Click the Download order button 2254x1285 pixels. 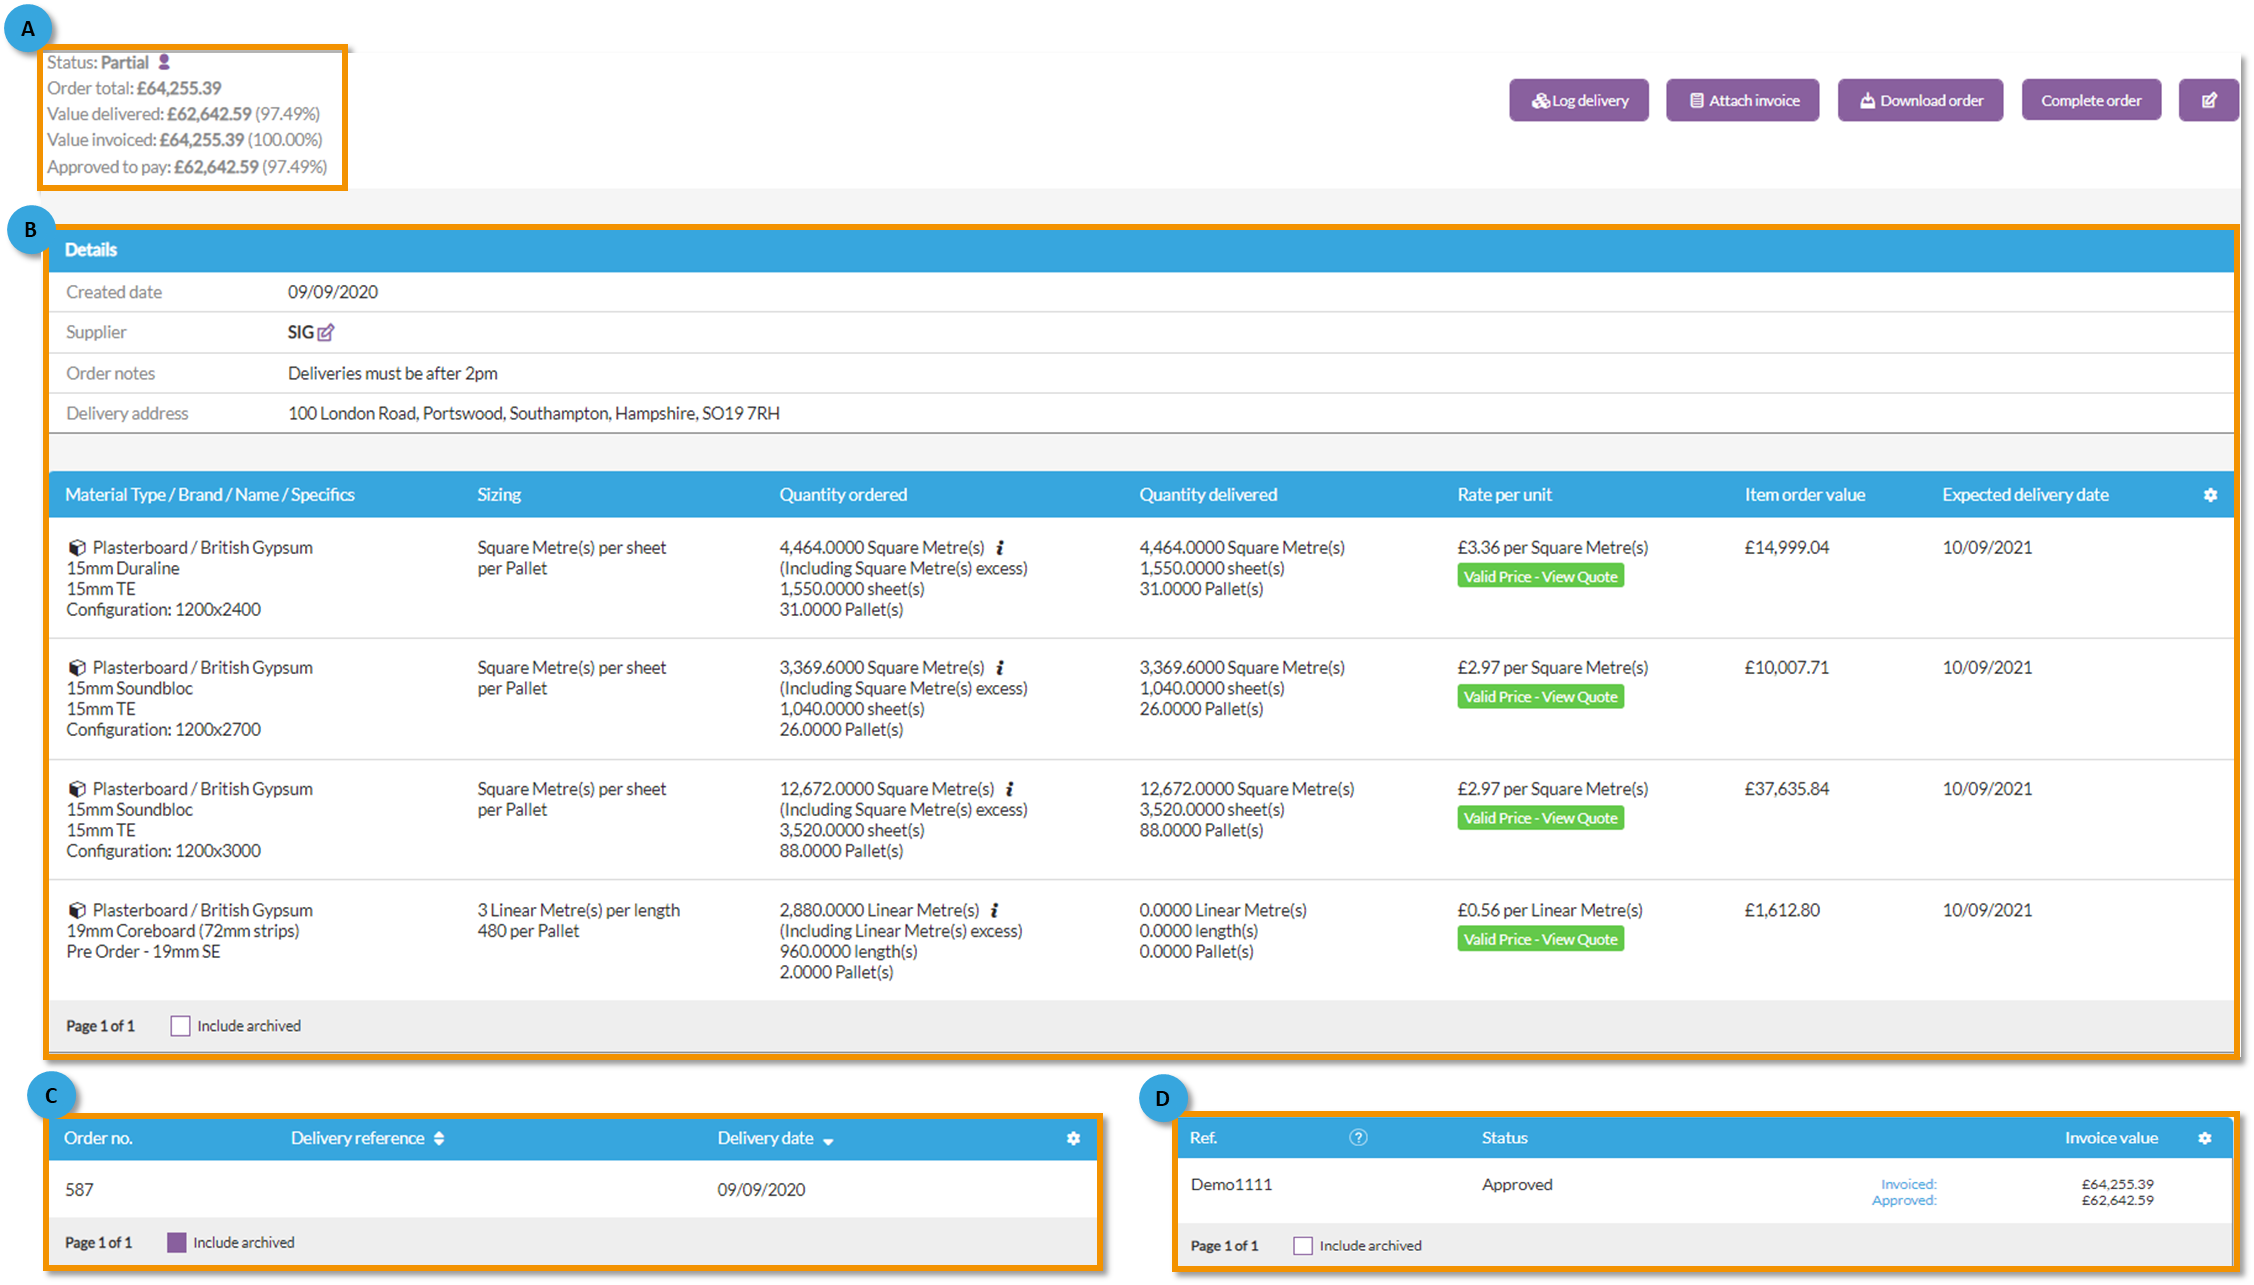(x=1920, y=100)
